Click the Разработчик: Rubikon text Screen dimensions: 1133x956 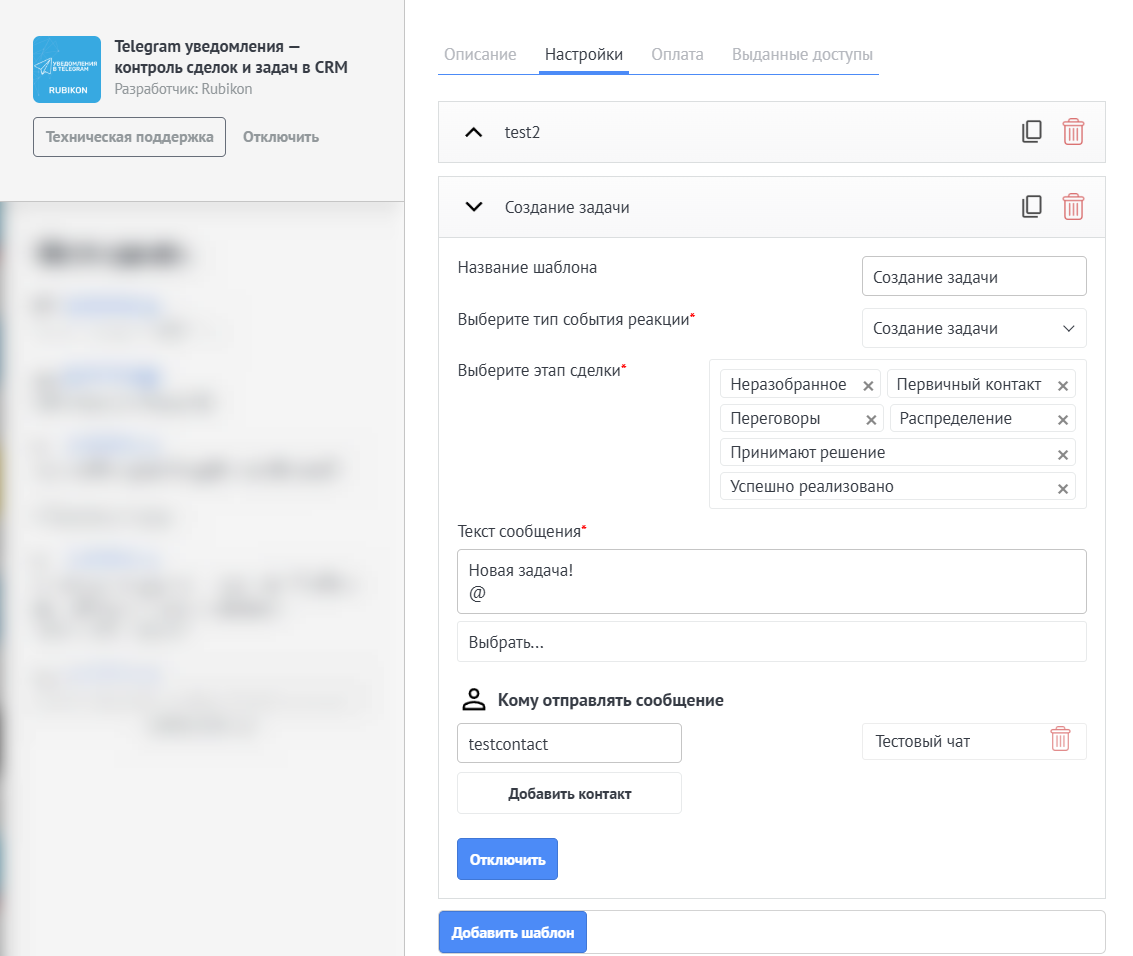[x=184, y=89]
